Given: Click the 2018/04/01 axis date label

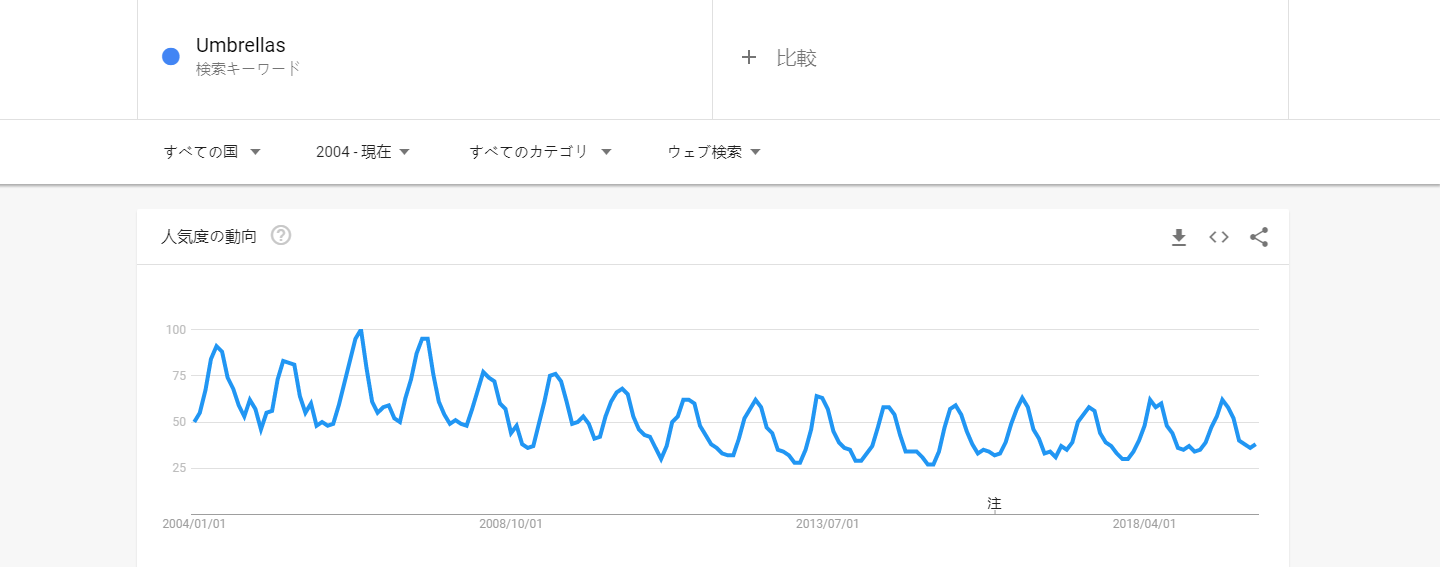Looking at the screenshot, I should [1144, 524].
